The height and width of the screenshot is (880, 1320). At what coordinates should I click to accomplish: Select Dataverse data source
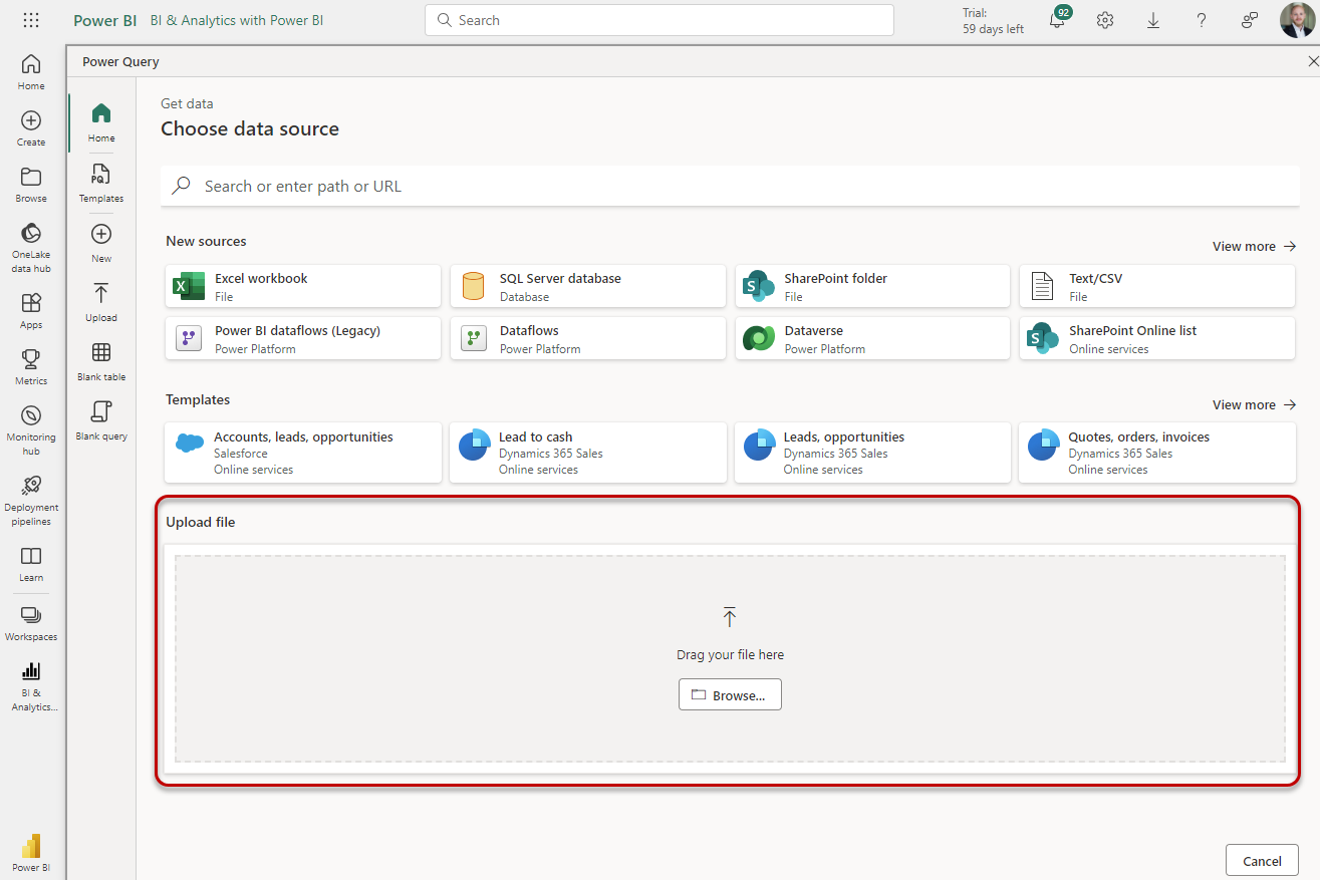click(x=873, y=339)
